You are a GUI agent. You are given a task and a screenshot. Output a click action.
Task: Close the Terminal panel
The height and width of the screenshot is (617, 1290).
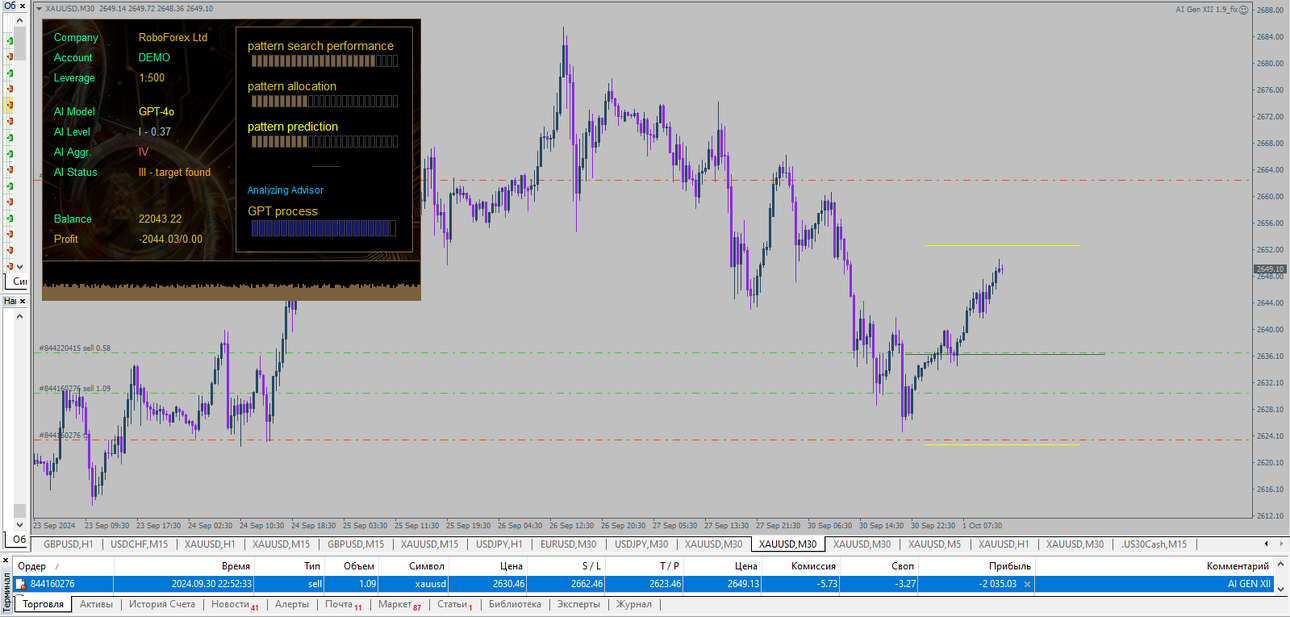(5, 562)
